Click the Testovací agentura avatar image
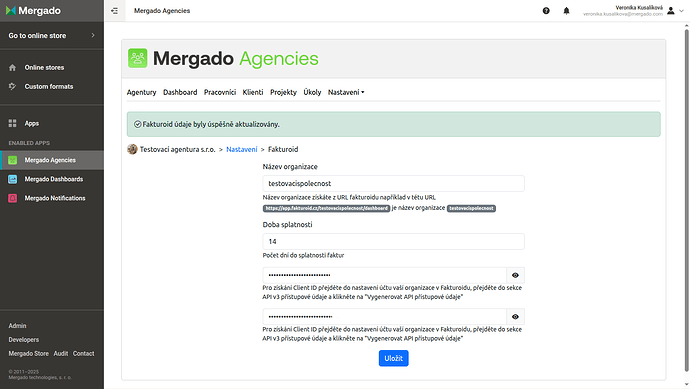The height and width of the screenshot is (389, 690). 132,149
